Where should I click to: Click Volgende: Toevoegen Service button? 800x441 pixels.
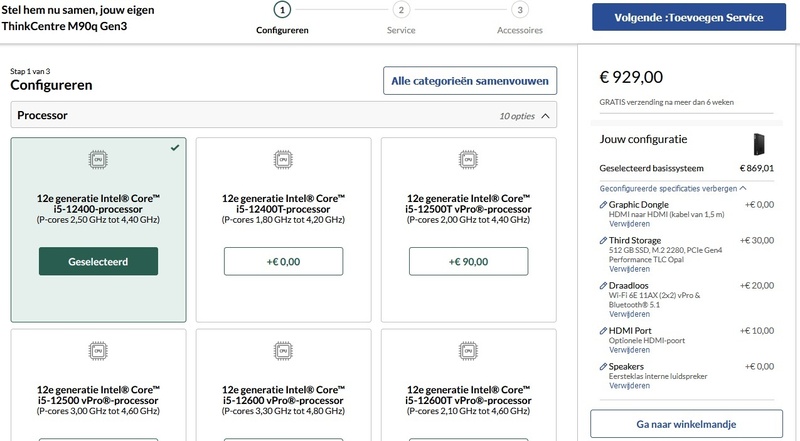click(x=689, y=17)
